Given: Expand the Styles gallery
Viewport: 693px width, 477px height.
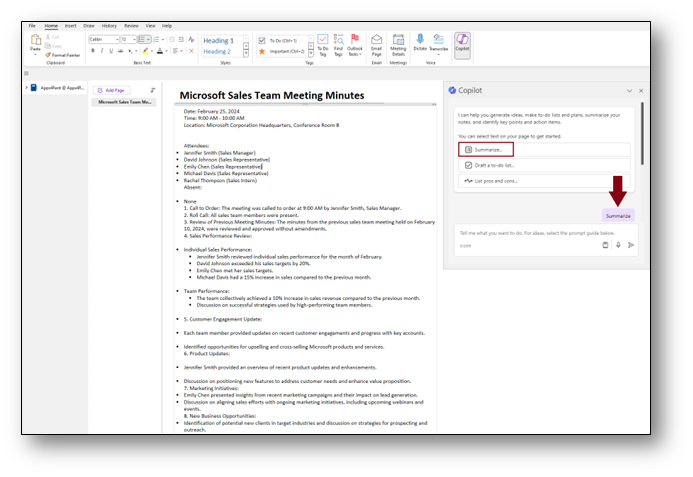Looking at the screenshot, I should click(x=246, y=54).
